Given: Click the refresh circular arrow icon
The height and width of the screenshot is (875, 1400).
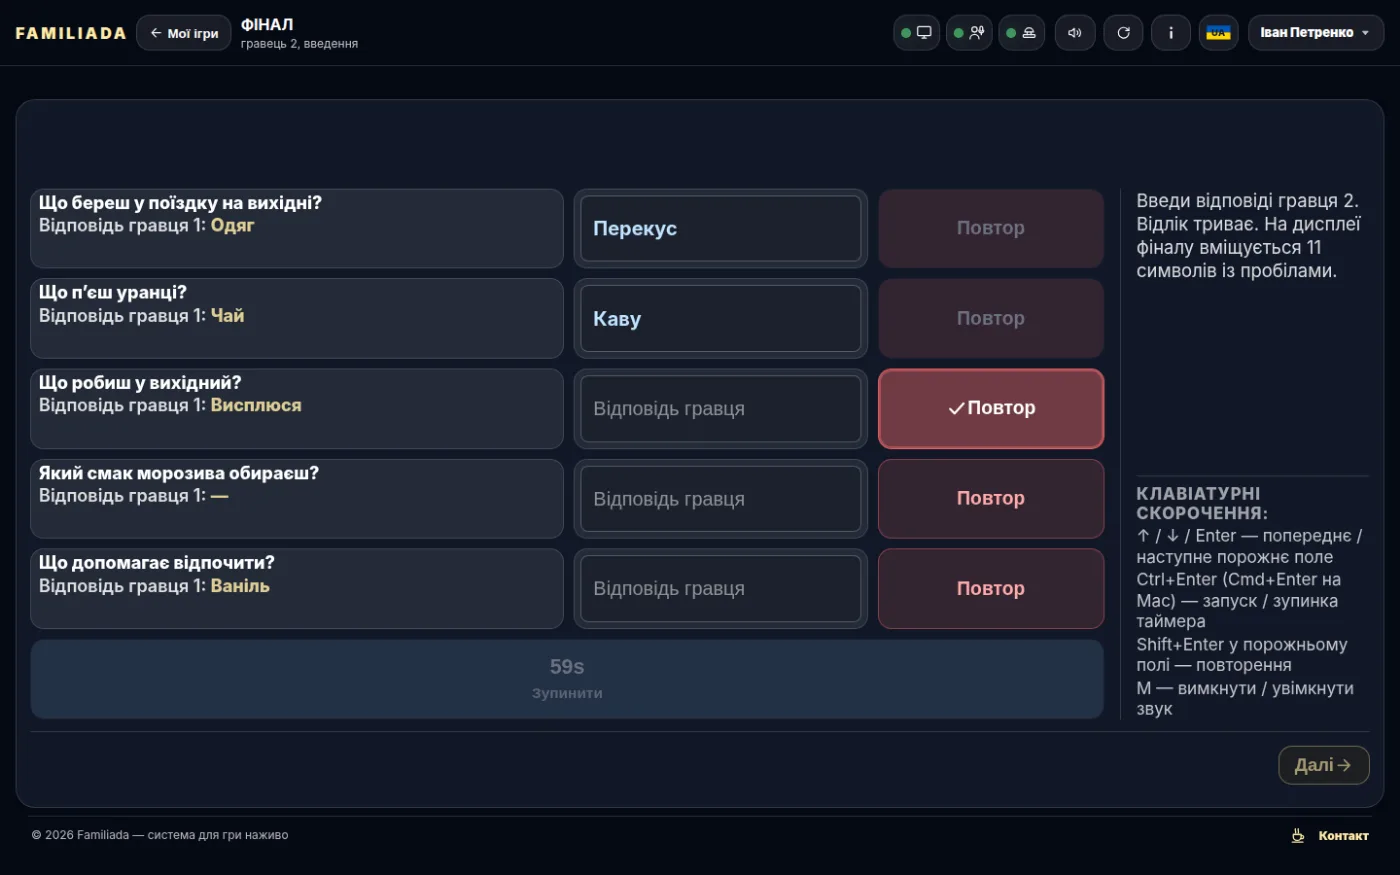Looking at the screenshot, I should coord(1123,33).
